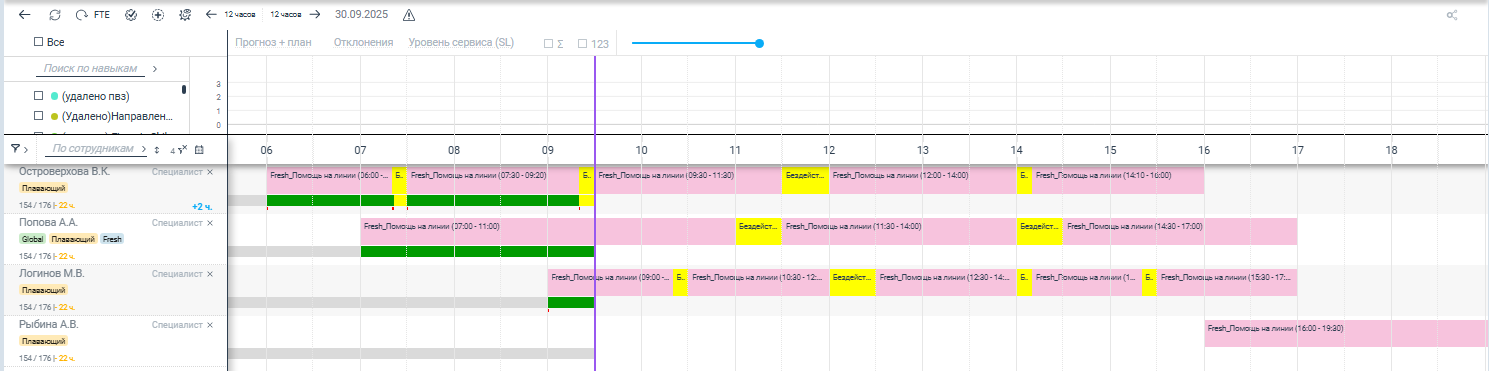This screenshot has height=371, width=1489.
Task: Clear the 4 applied filters icon
Action: [x=179, y=149]
